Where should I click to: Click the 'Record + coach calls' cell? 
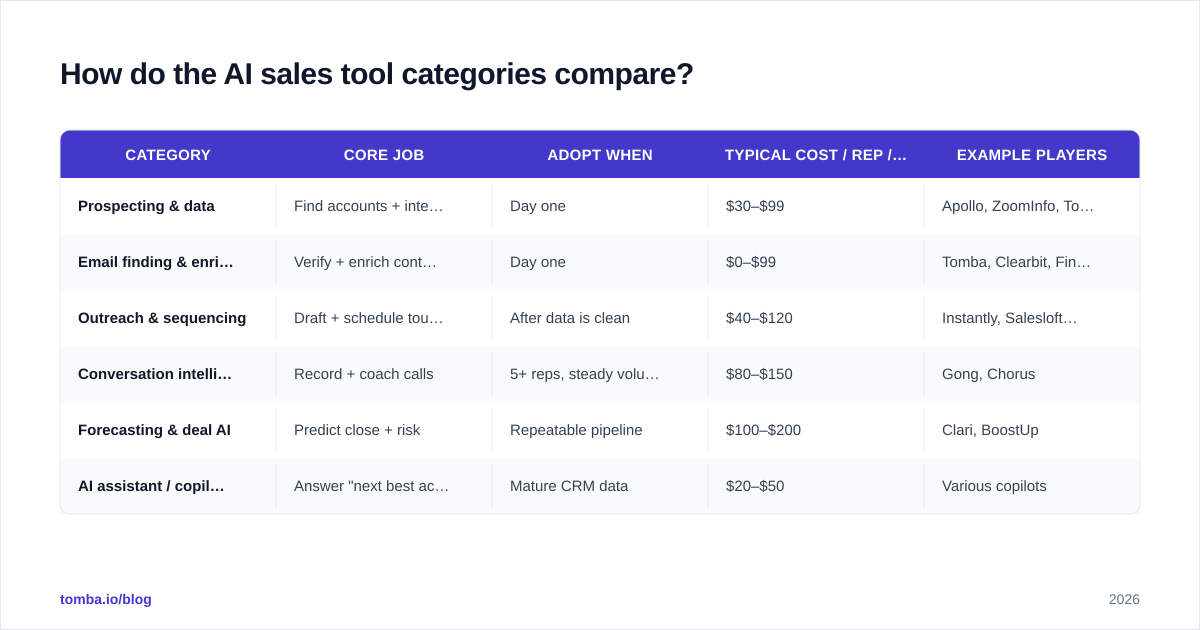pos(384,374)
